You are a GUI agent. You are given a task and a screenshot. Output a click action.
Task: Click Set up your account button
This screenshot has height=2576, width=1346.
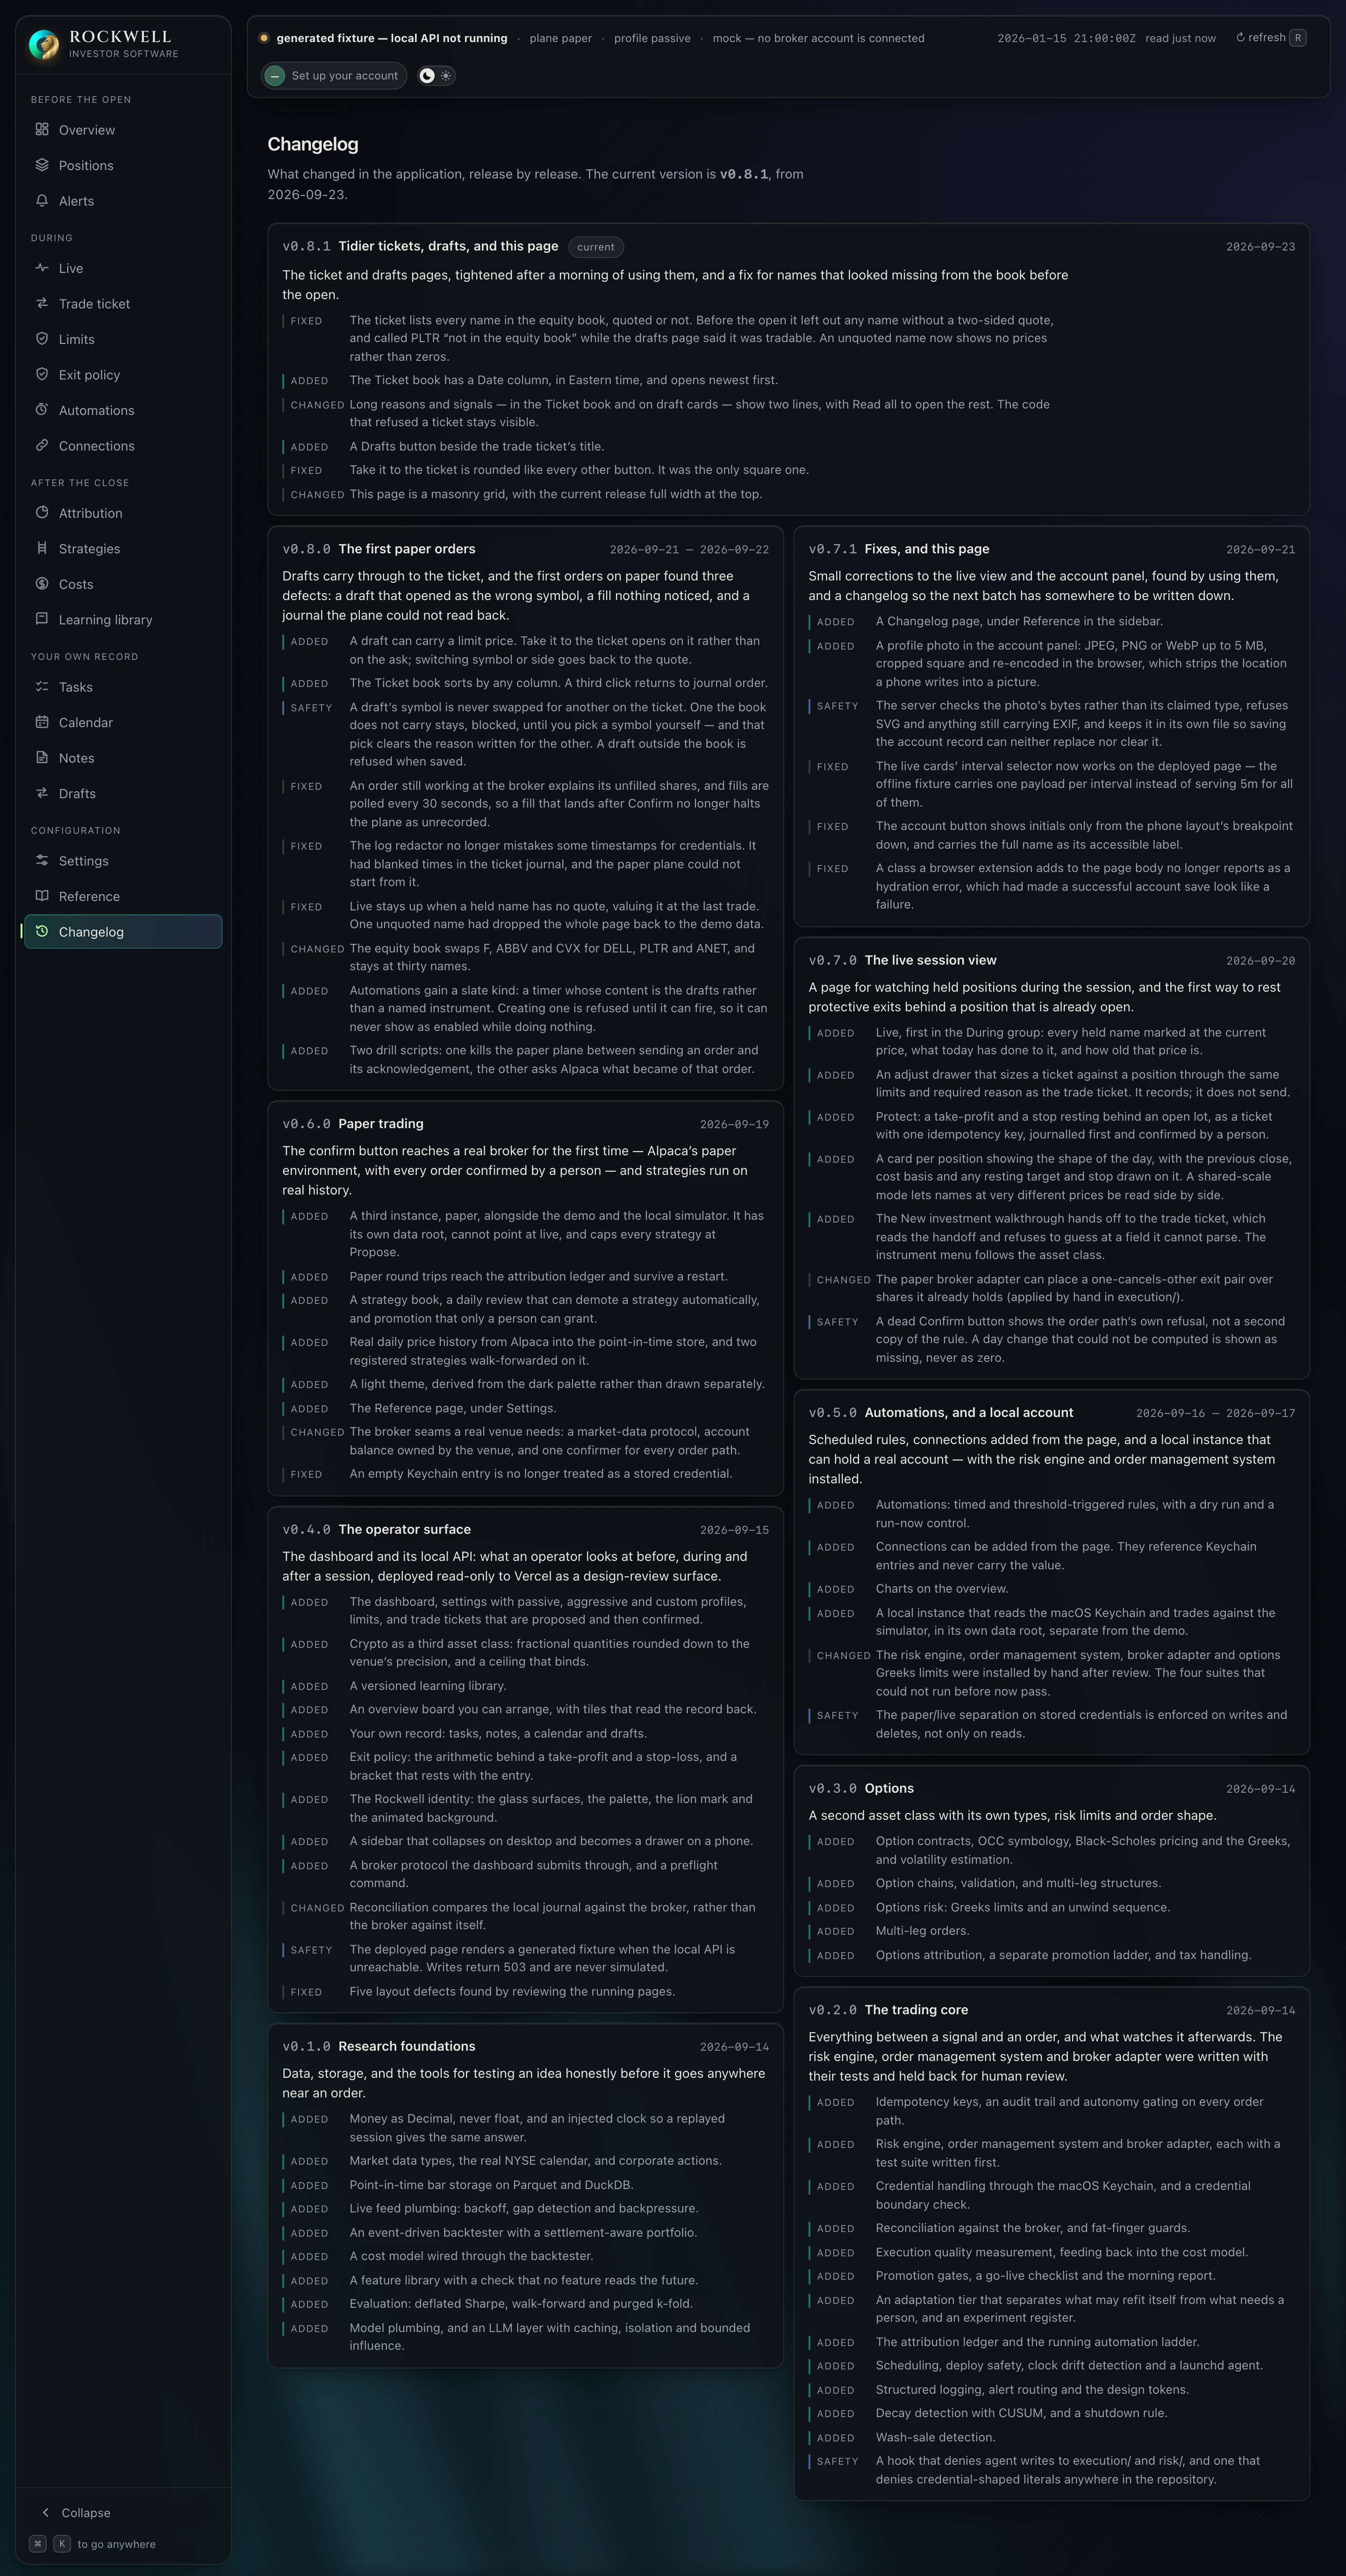(334, 76)
